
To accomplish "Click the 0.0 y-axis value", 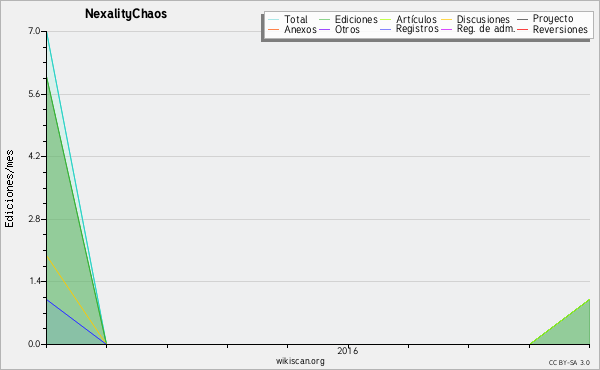I will (34, 344).
